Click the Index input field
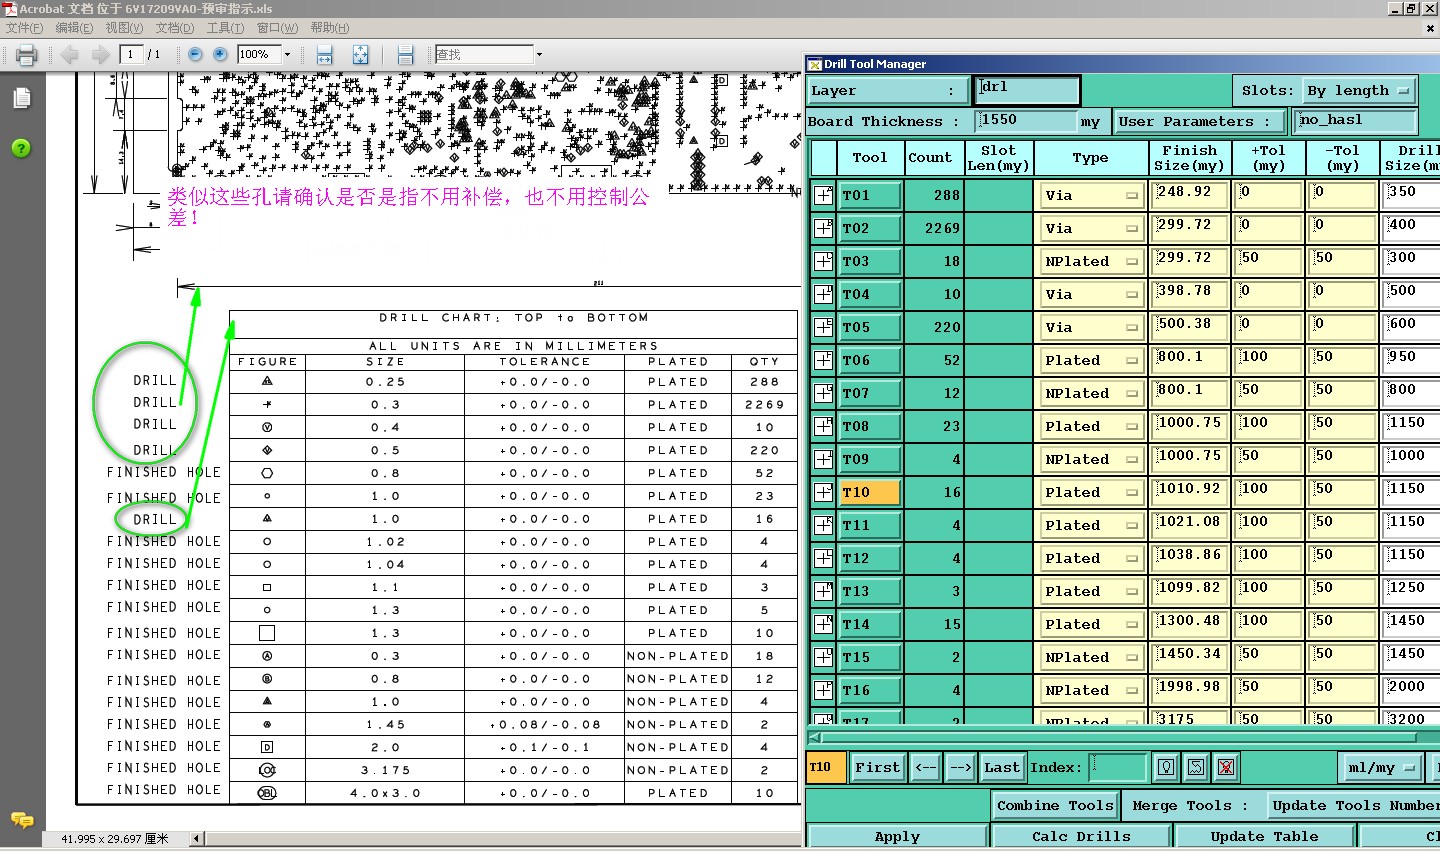1440x851 pixels. (1117, 767)
